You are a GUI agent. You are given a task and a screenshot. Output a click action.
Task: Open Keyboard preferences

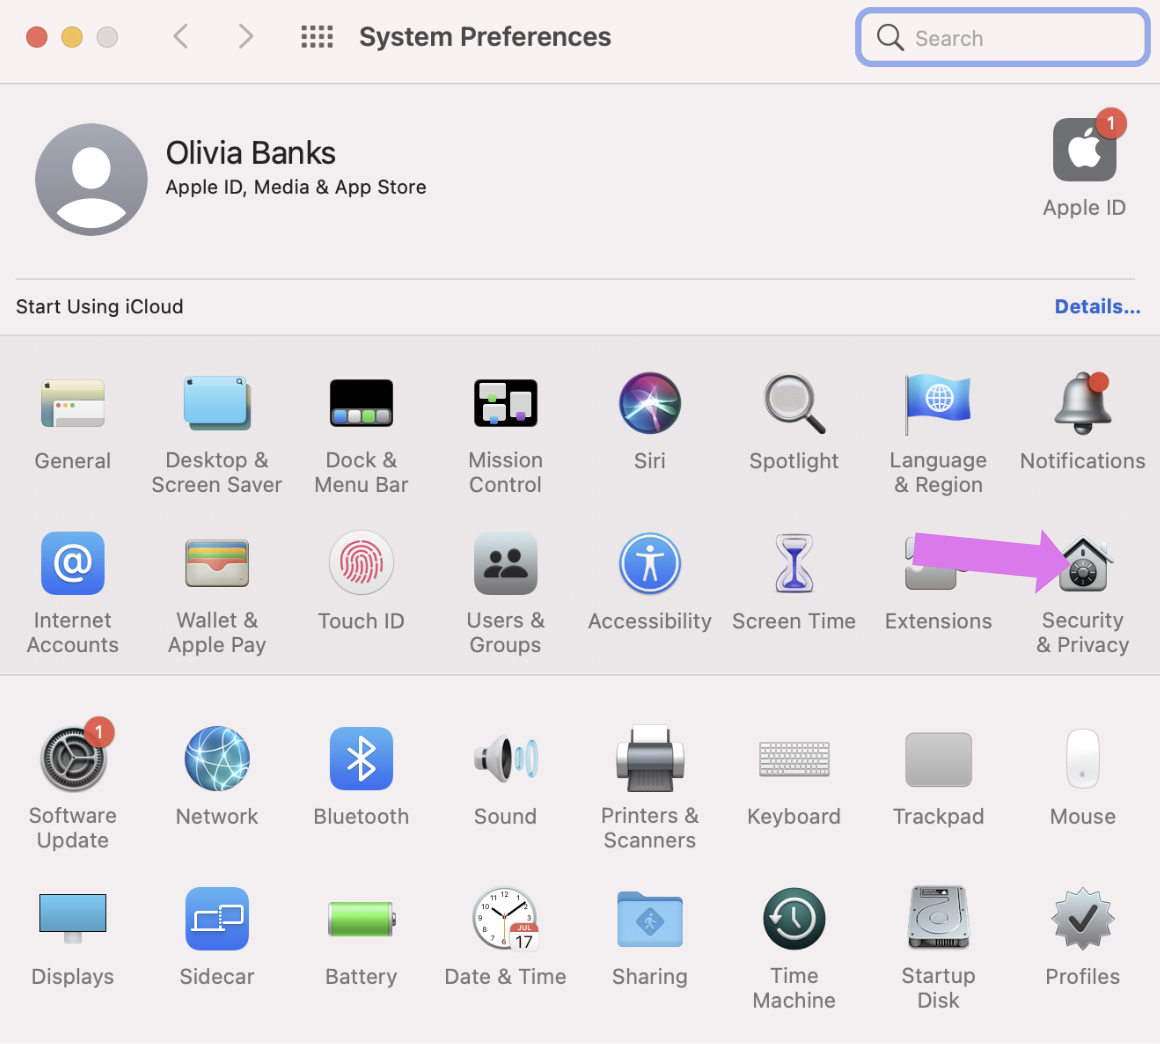(794, 759)
